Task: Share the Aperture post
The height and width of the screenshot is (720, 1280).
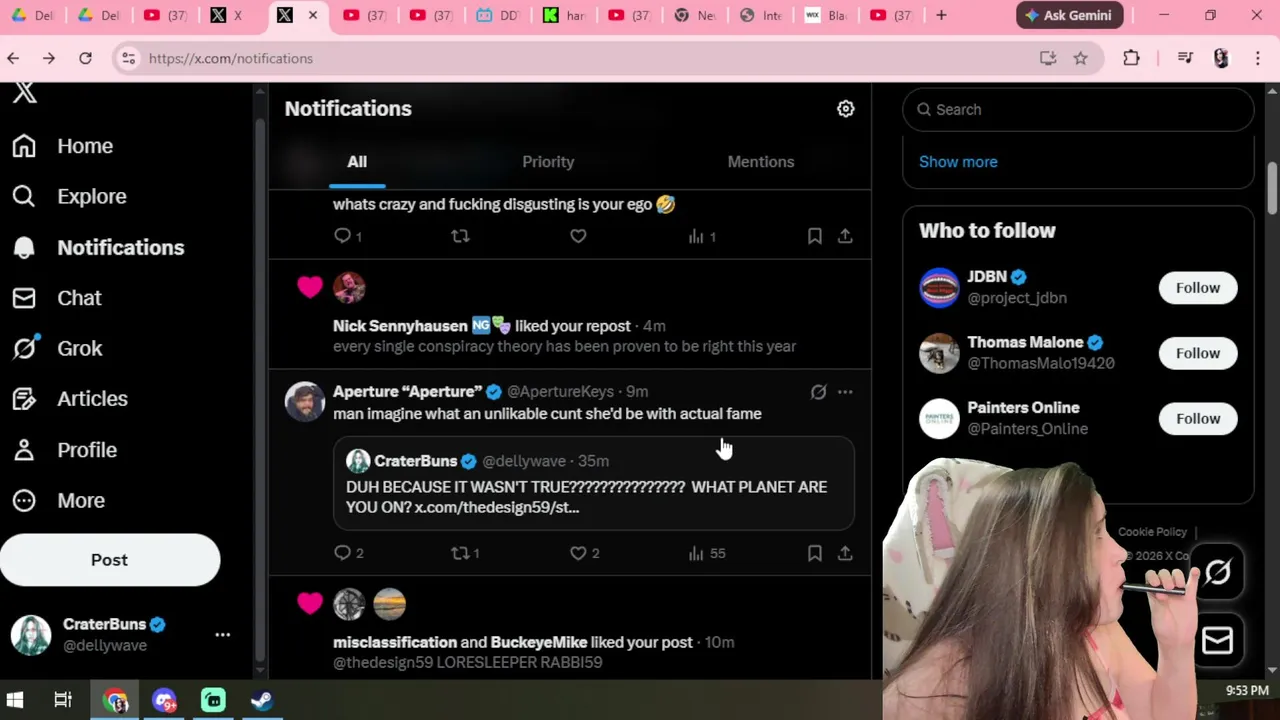Action: tap(845, 553)
